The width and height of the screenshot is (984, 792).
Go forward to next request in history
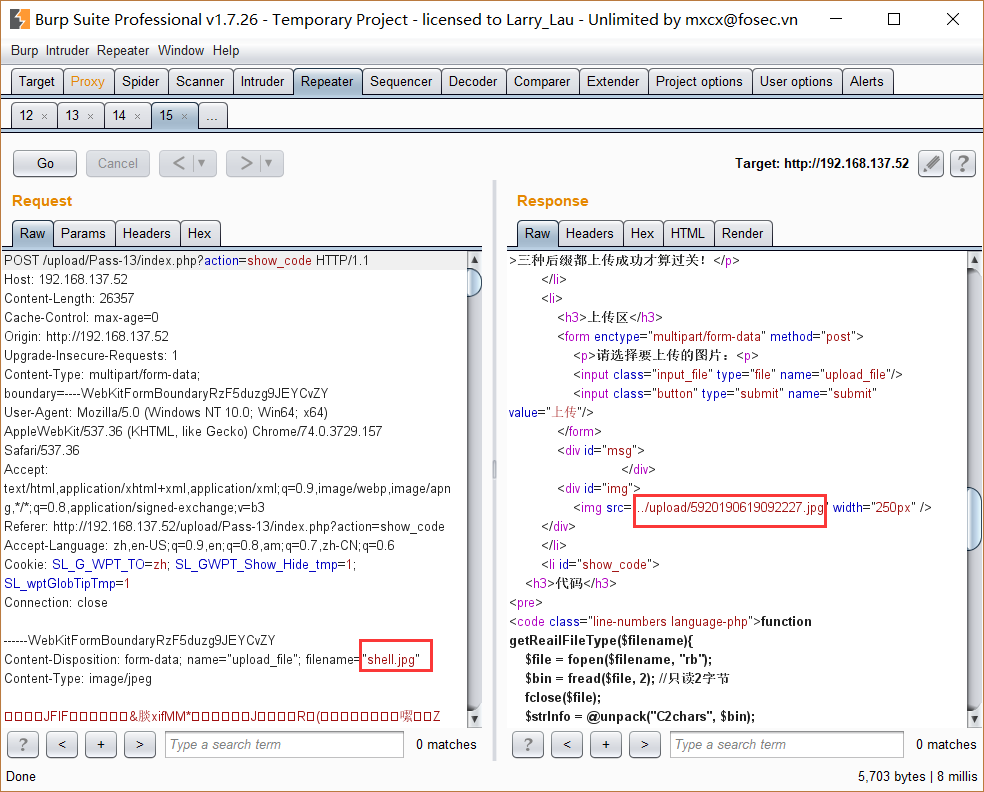pos(246,164)
